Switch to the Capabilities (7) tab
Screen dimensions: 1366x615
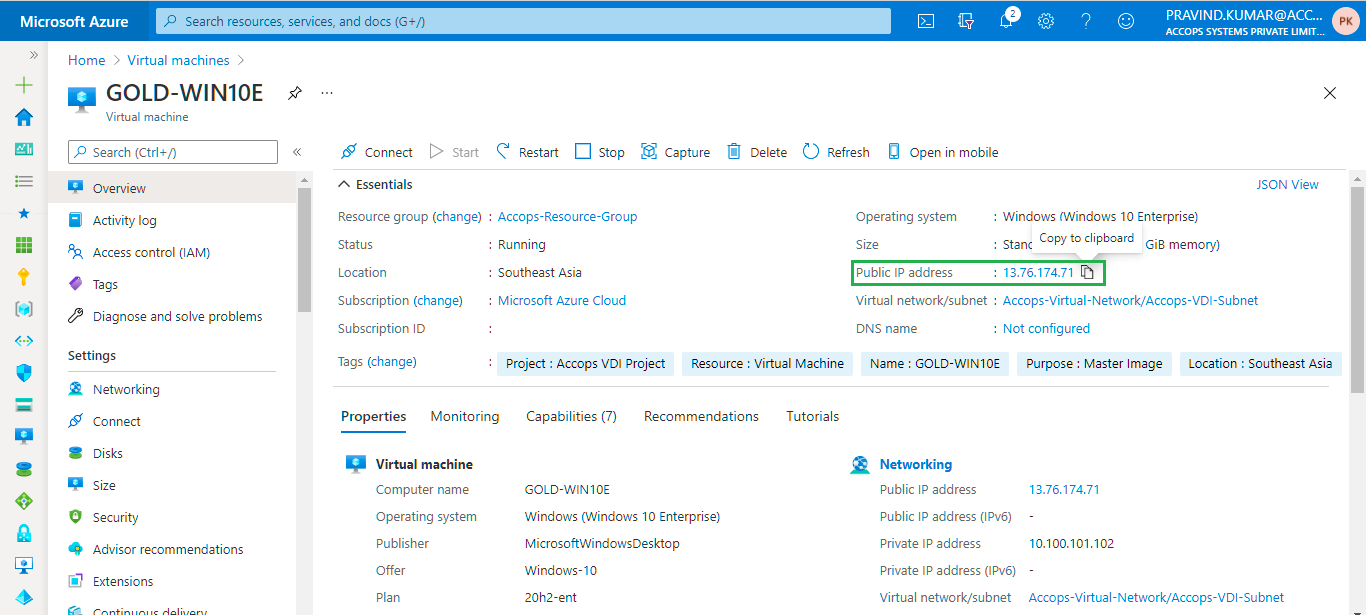point(571,416)
